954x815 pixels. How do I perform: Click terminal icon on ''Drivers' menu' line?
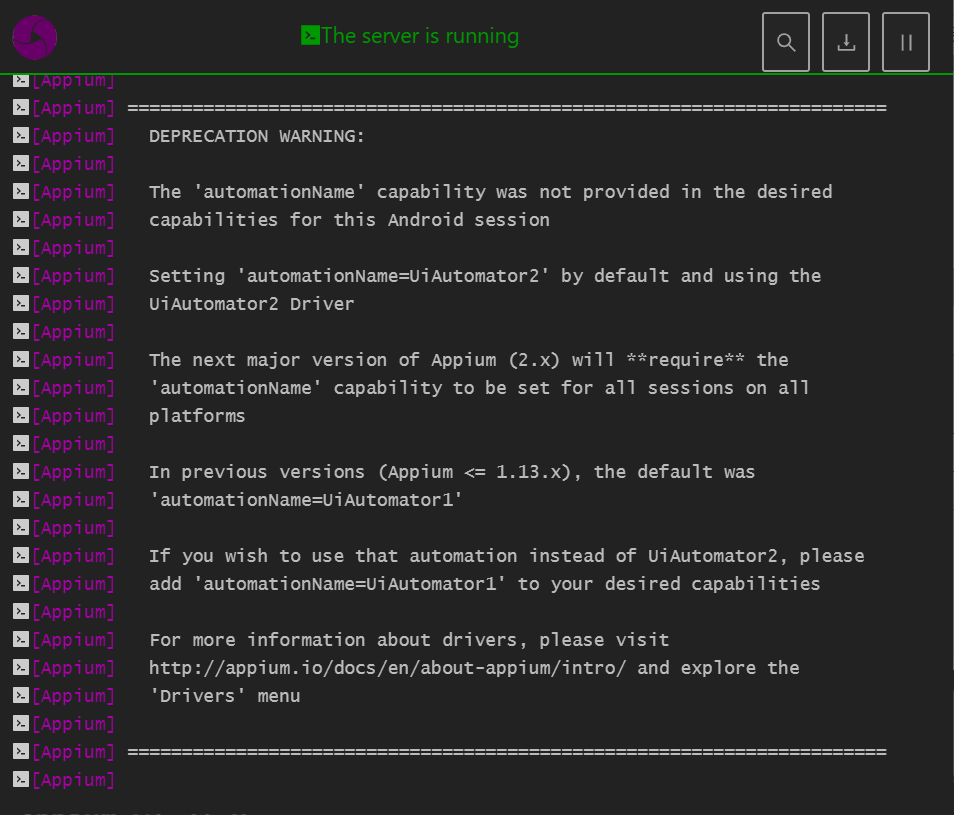pyautogui.click(x=21, y=695)
